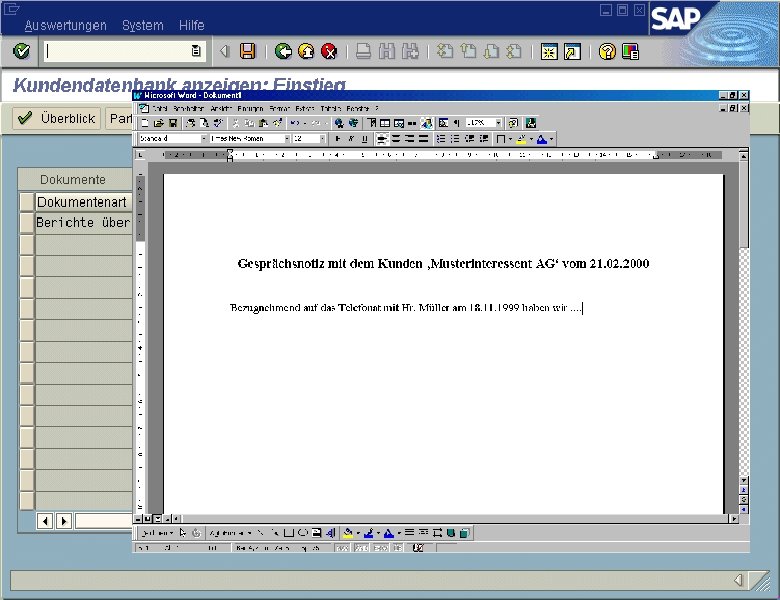Toggle Underline formatting in Word

click(x=364, y=139)
